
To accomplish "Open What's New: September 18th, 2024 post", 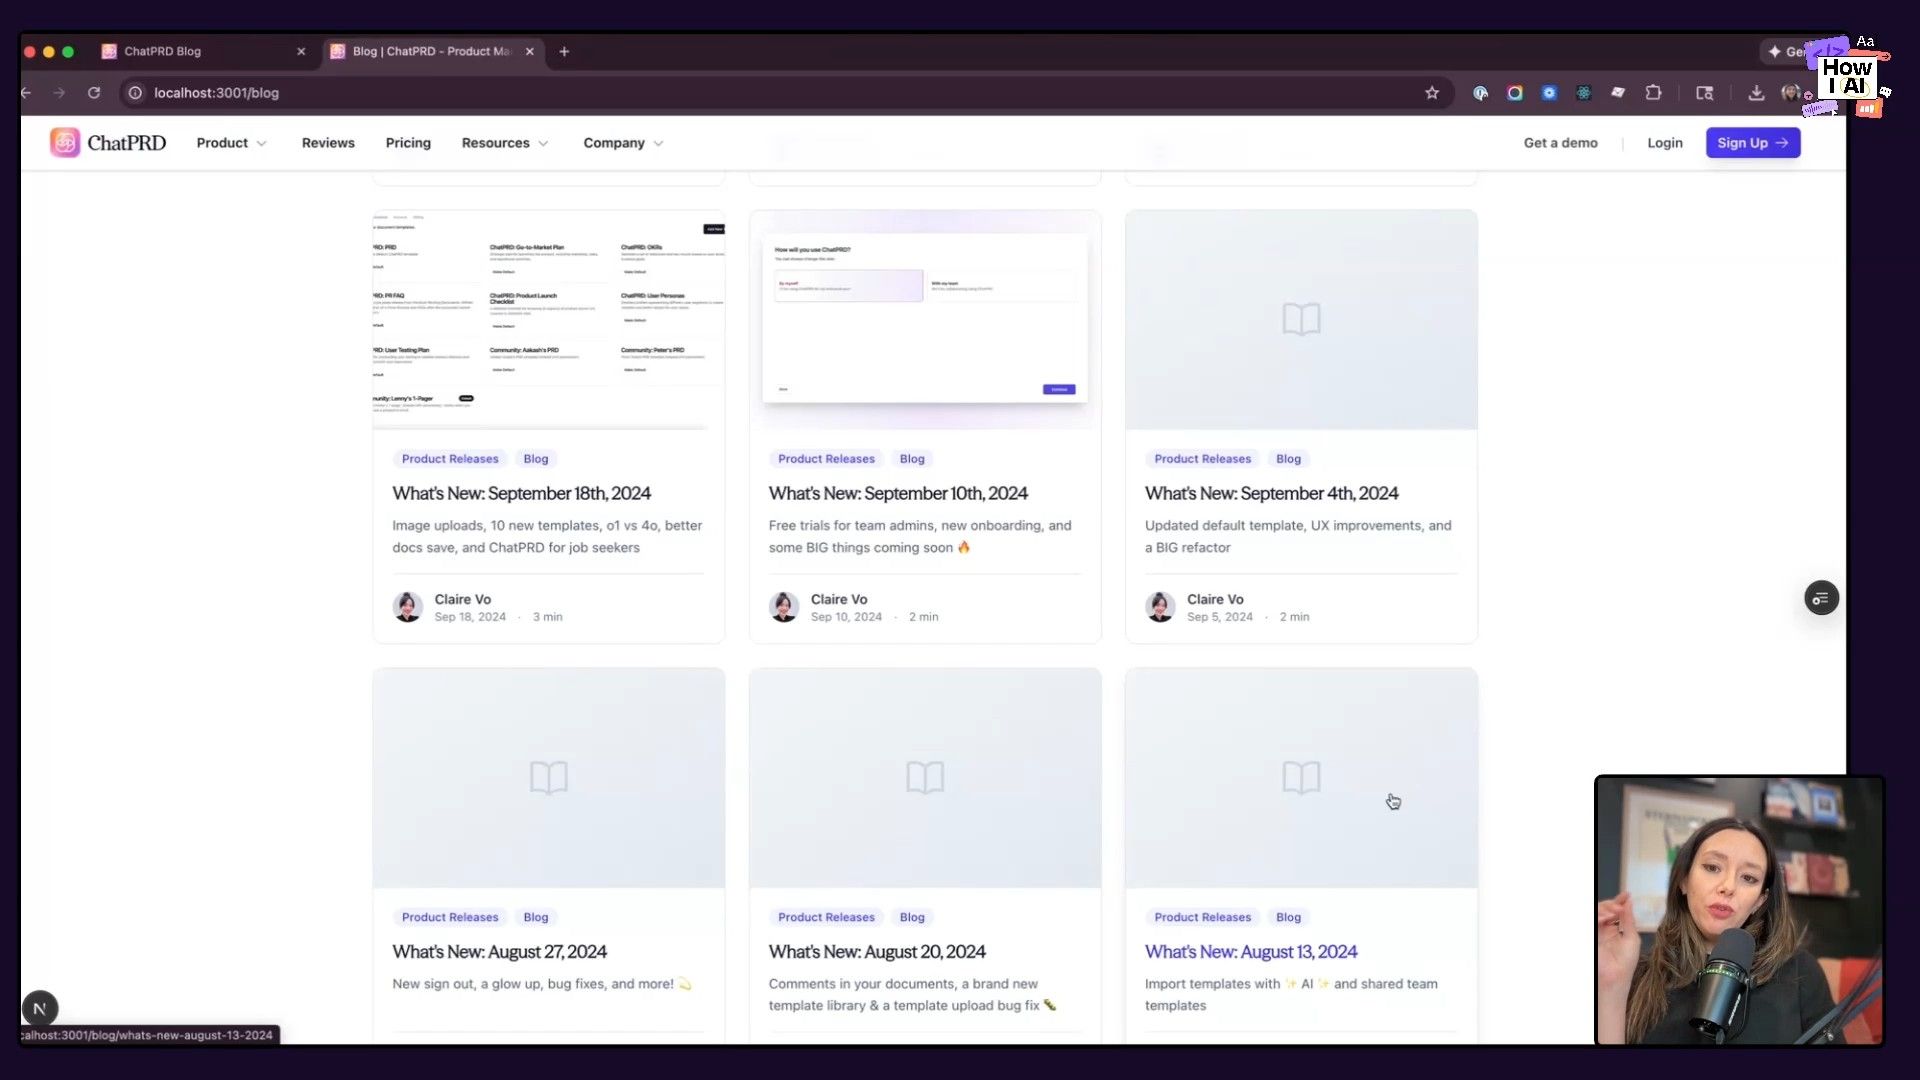I will coord(521,493).
